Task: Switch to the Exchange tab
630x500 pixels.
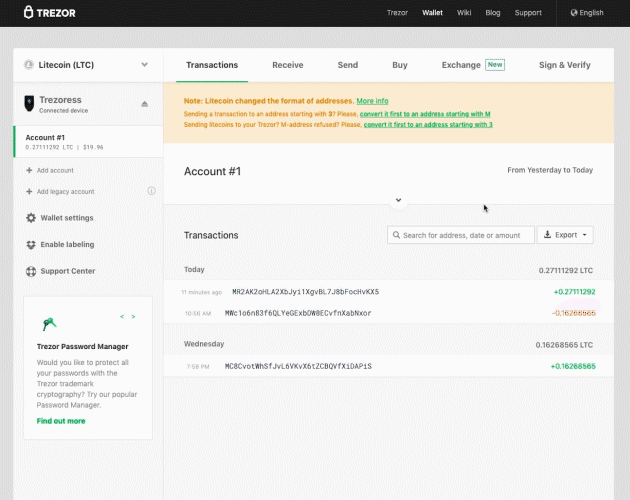Action: click(461, 65)
